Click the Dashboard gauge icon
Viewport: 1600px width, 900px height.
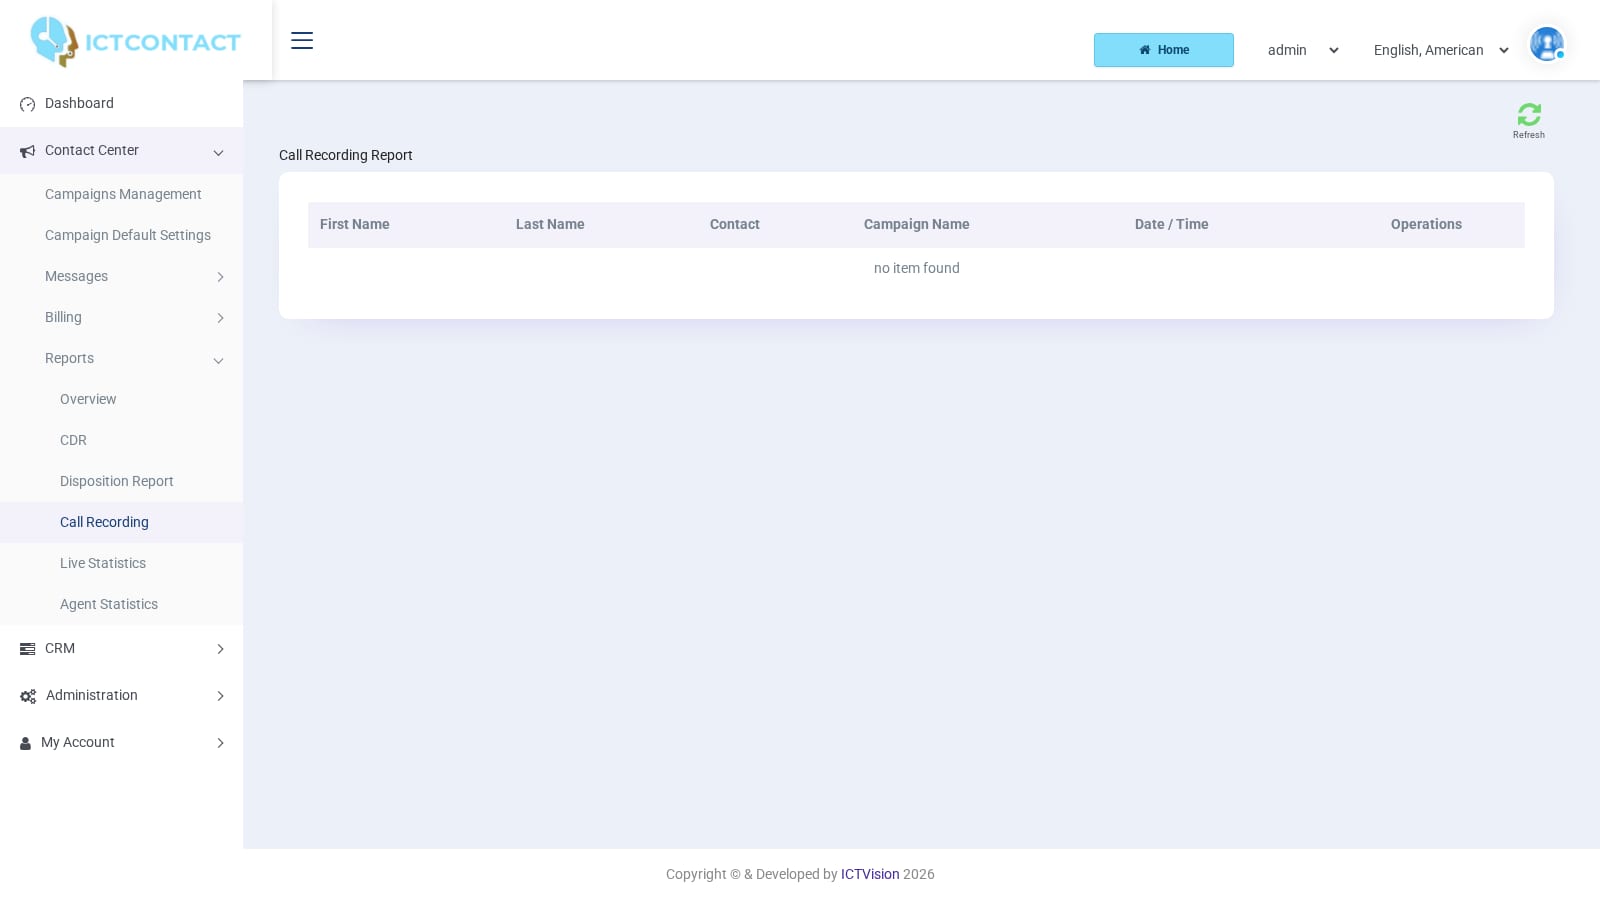[28, 104]
